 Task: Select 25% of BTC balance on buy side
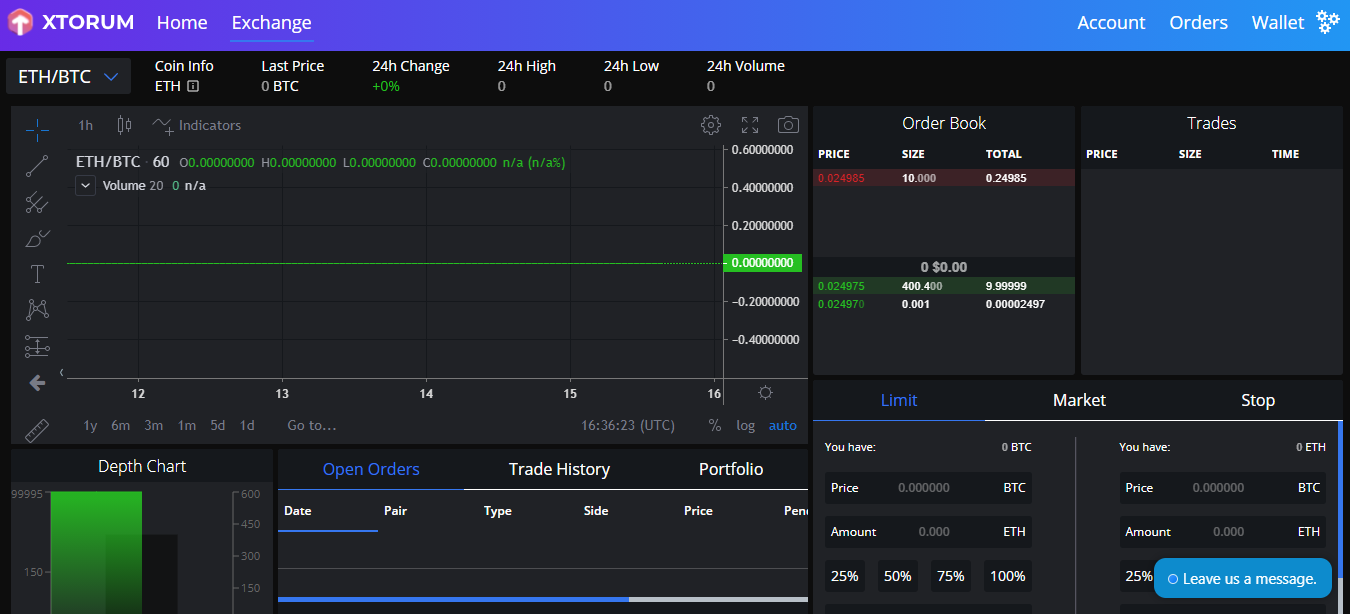pos(845,576)
